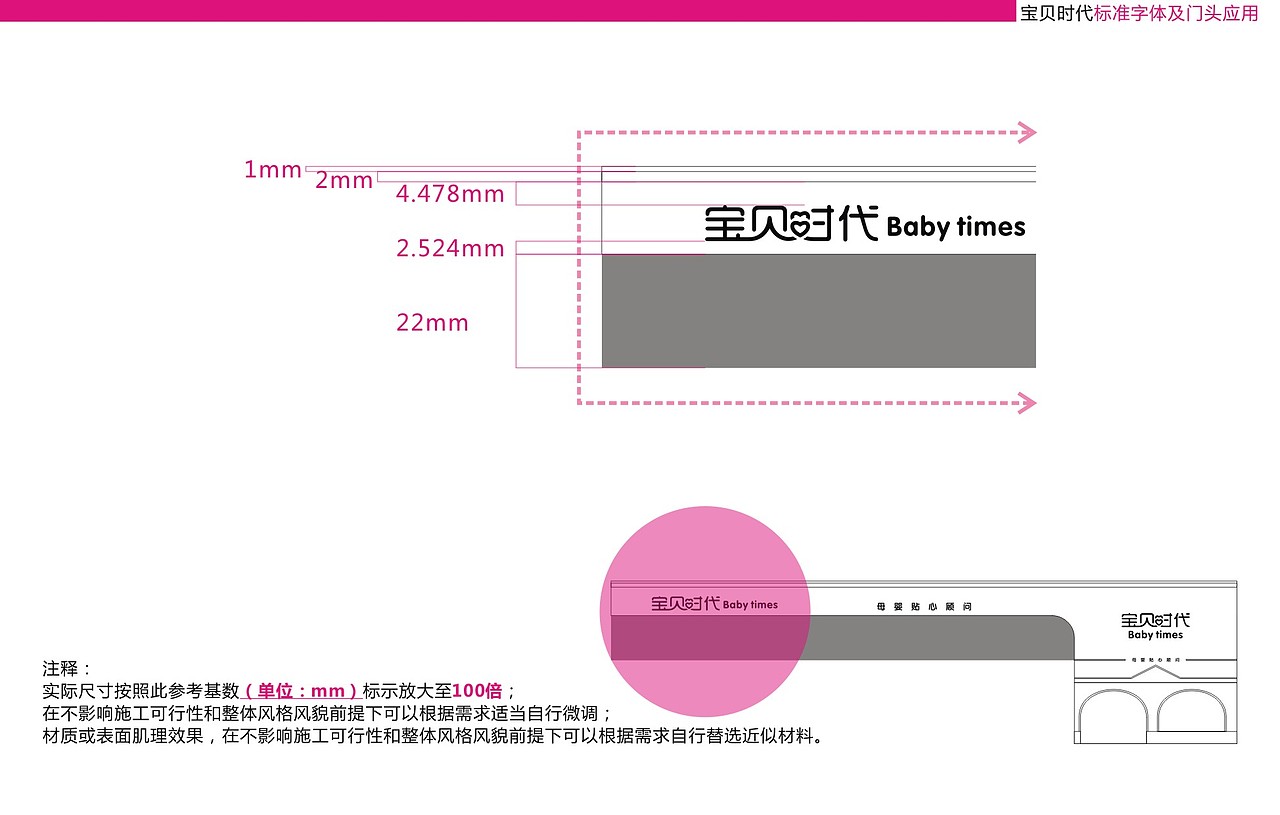Click the large 宝贝时代 Baby times logo
The height and width of the screenshot is (815, 1280).
(x=865, y=224)
